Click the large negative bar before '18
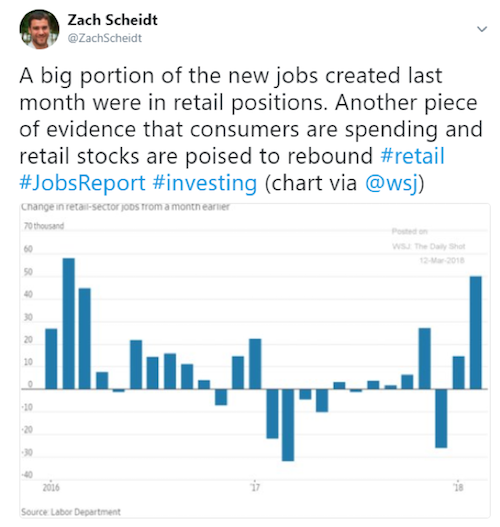The height and width of the screenshot is (527, 500). click(x=441, y=418)
